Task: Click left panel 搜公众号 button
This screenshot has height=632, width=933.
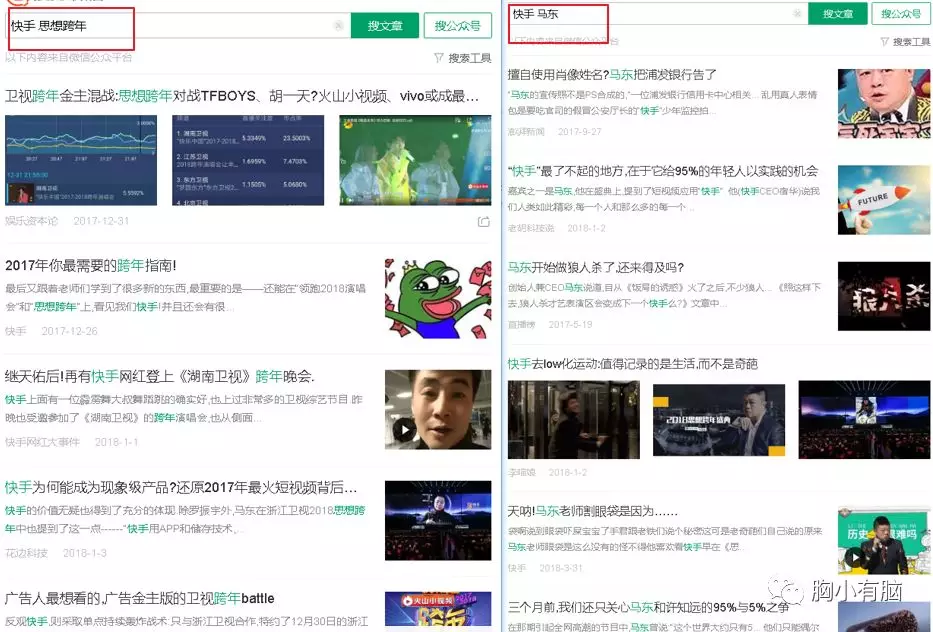Action: [457, 25]
